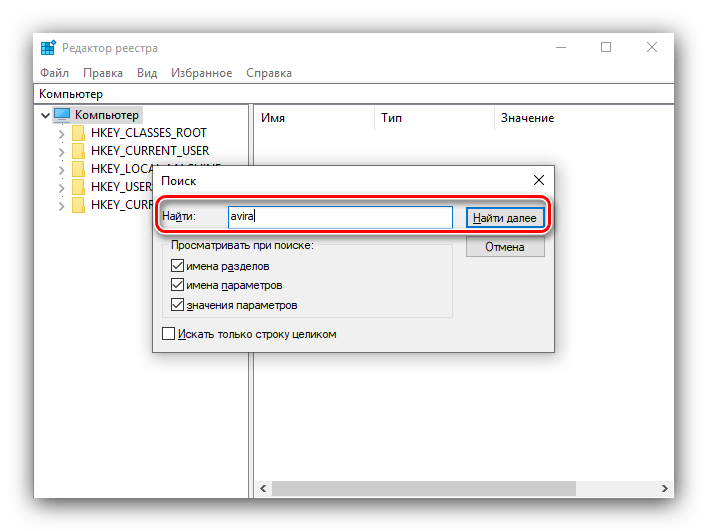Click the HKEY_CURRENT_USER folder icon
707x531 pixels.
coord(78,151)
